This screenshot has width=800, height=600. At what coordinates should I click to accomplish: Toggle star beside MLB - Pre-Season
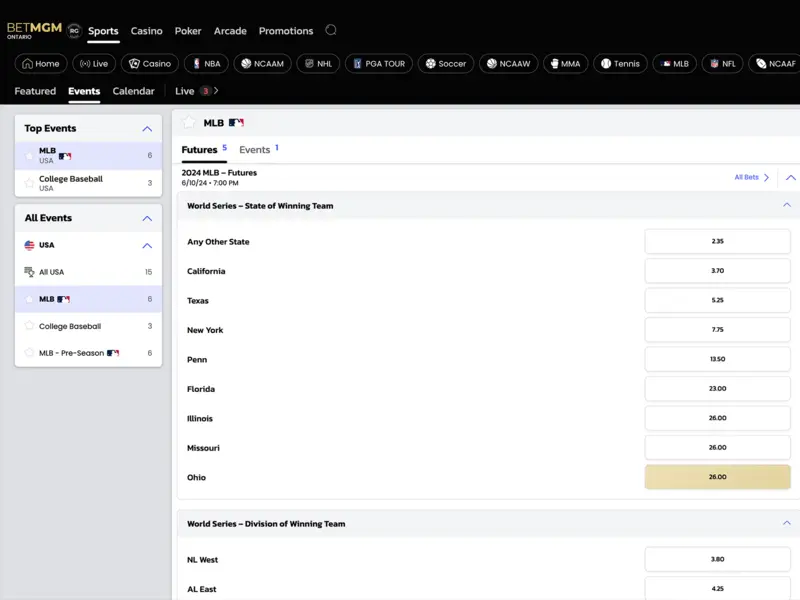click(x=29, y=353)
